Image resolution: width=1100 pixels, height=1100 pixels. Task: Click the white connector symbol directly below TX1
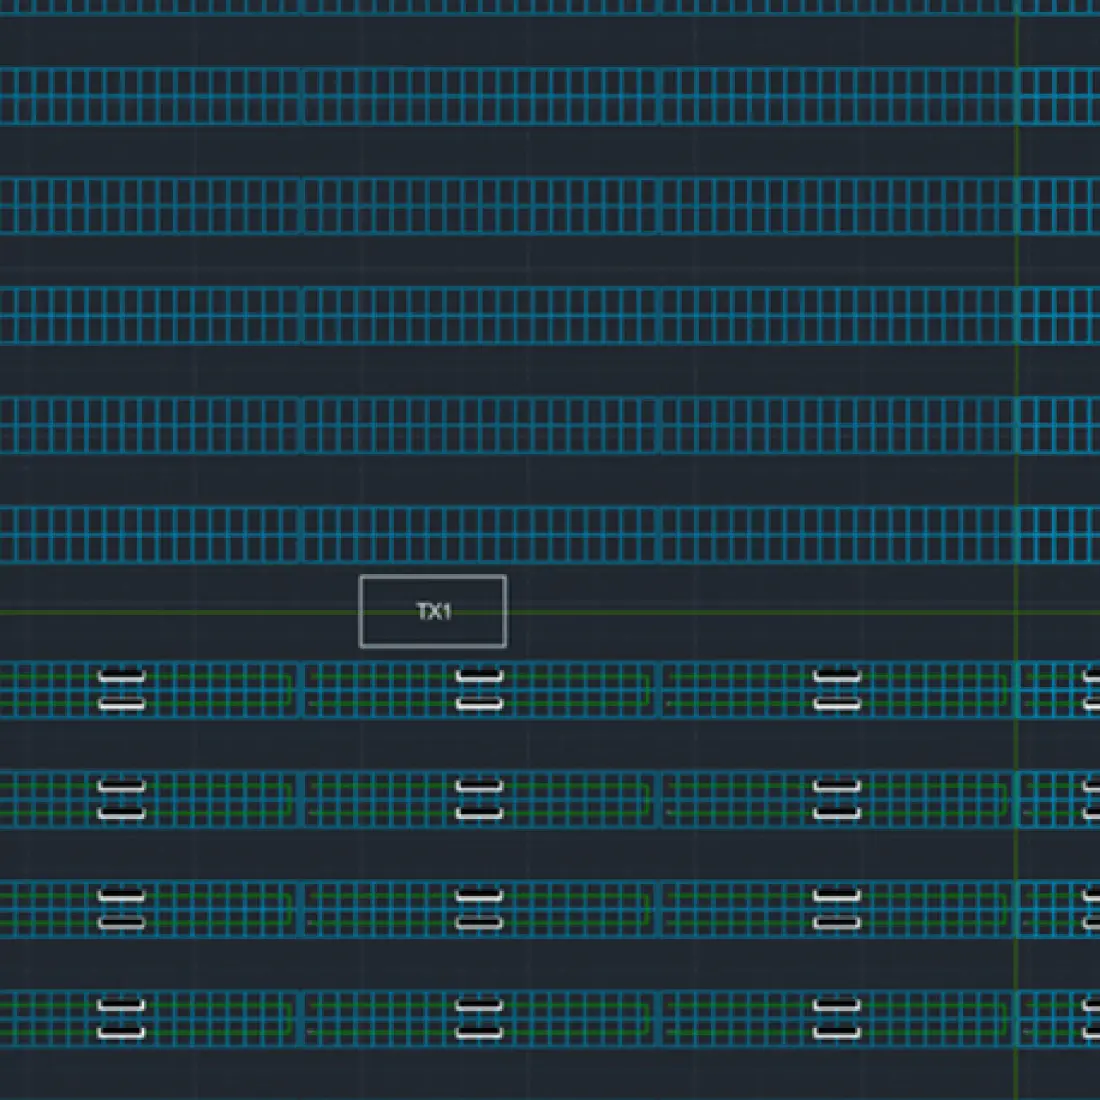479,690
